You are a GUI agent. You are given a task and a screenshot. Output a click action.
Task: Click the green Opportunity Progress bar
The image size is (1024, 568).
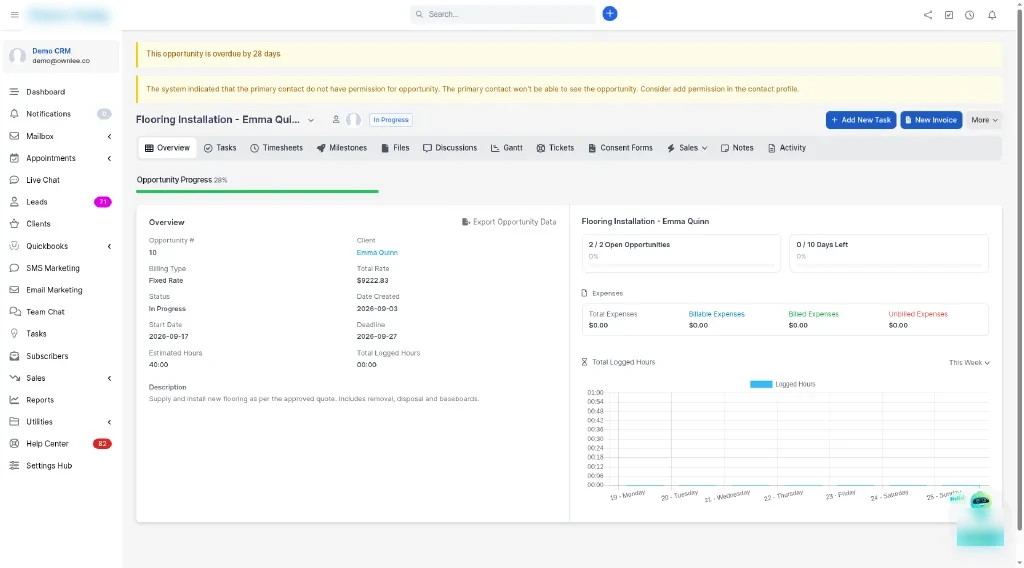(257, 191)
